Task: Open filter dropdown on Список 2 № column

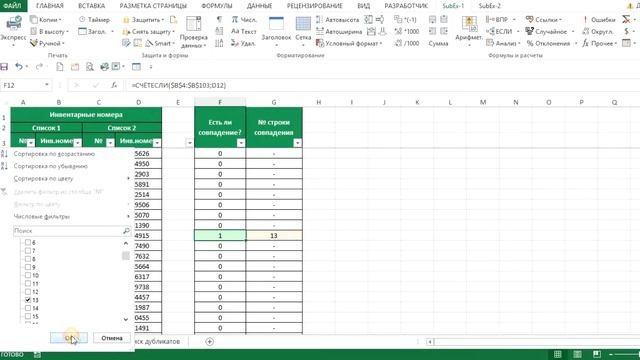Action: [x=110, y=142]
